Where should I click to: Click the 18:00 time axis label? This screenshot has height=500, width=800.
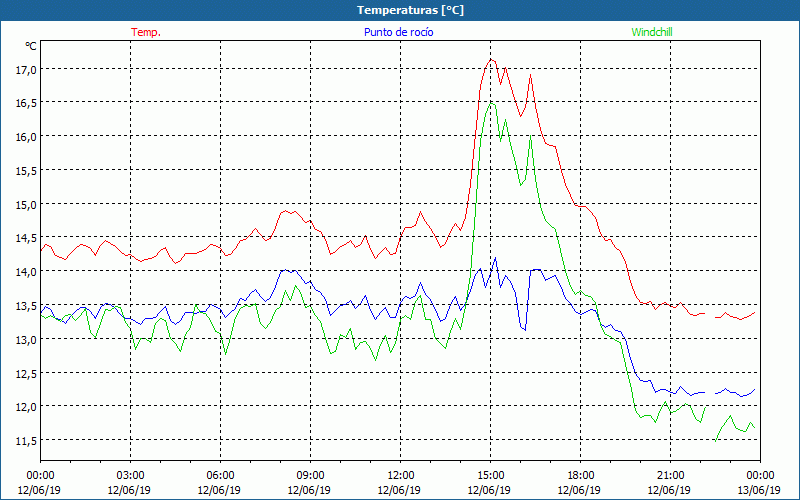click(x=581, y=476)
